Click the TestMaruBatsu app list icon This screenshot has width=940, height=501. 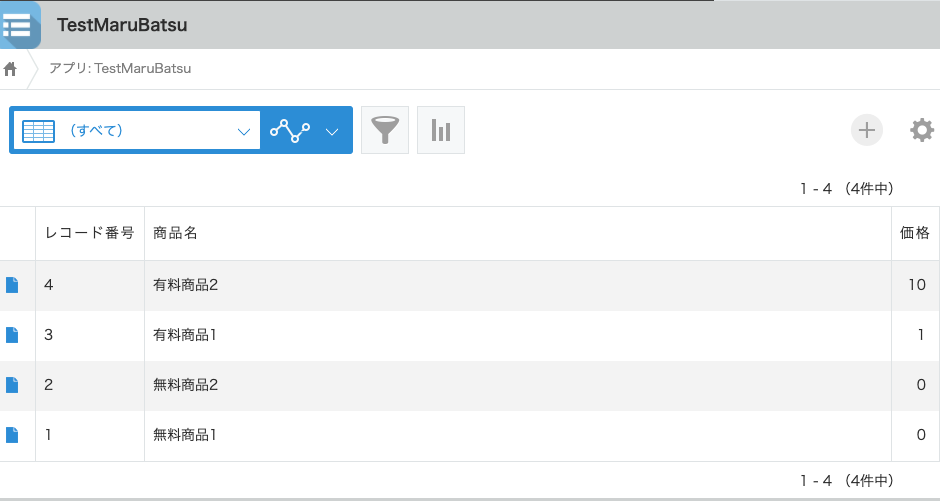20,25
